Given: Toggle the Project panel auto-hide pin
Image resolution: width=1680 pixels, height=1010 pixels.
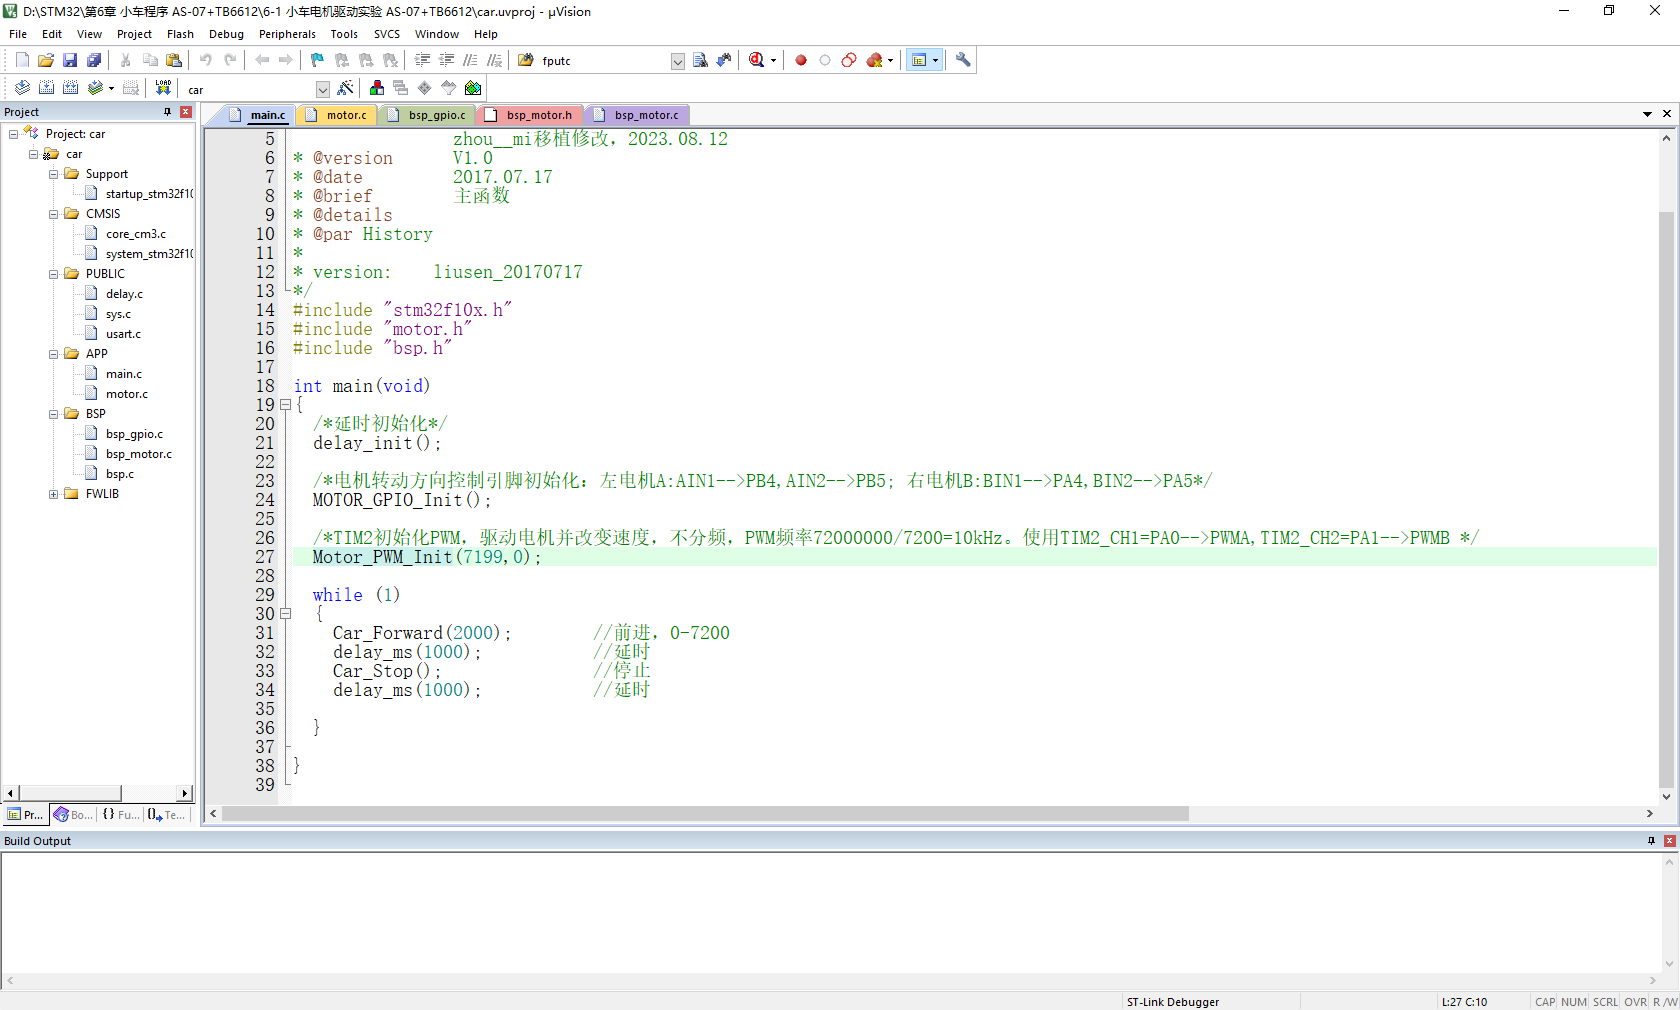Looking at the screenshot, I should [x=167, y=112].
